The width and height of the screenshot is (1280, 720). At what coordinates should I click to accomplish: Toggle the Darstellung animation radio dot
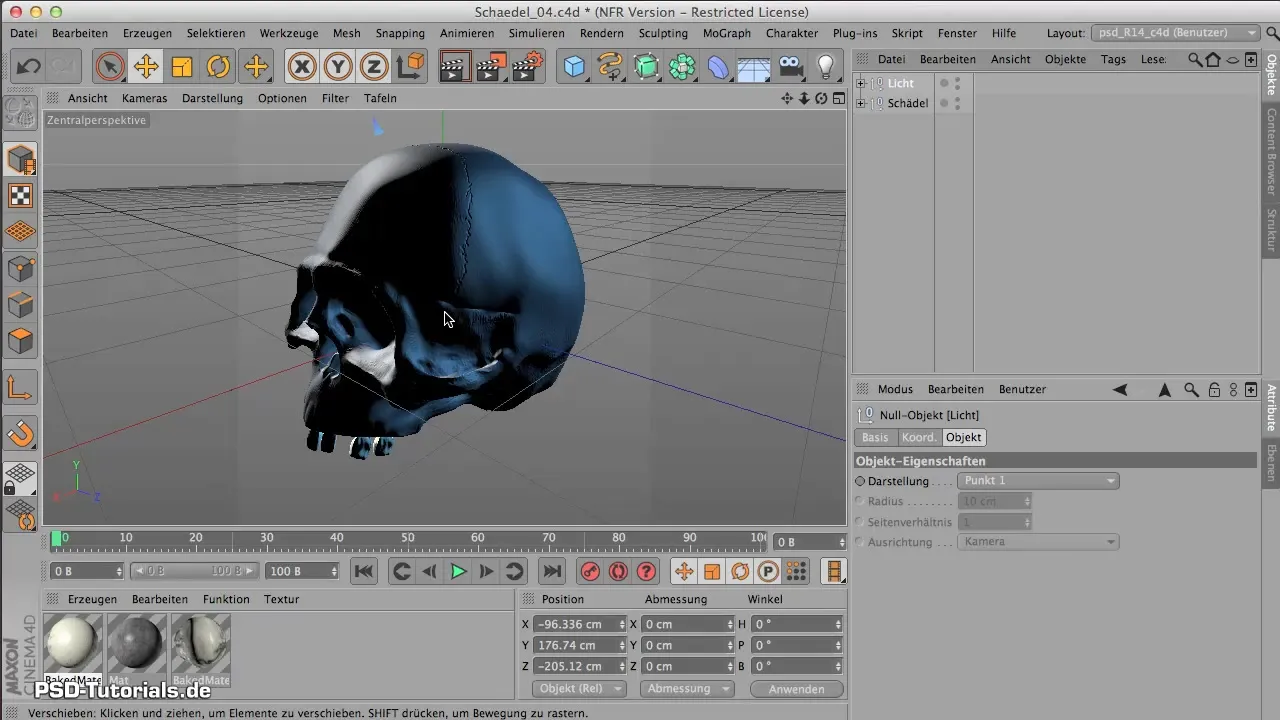(x=860, y=481)
